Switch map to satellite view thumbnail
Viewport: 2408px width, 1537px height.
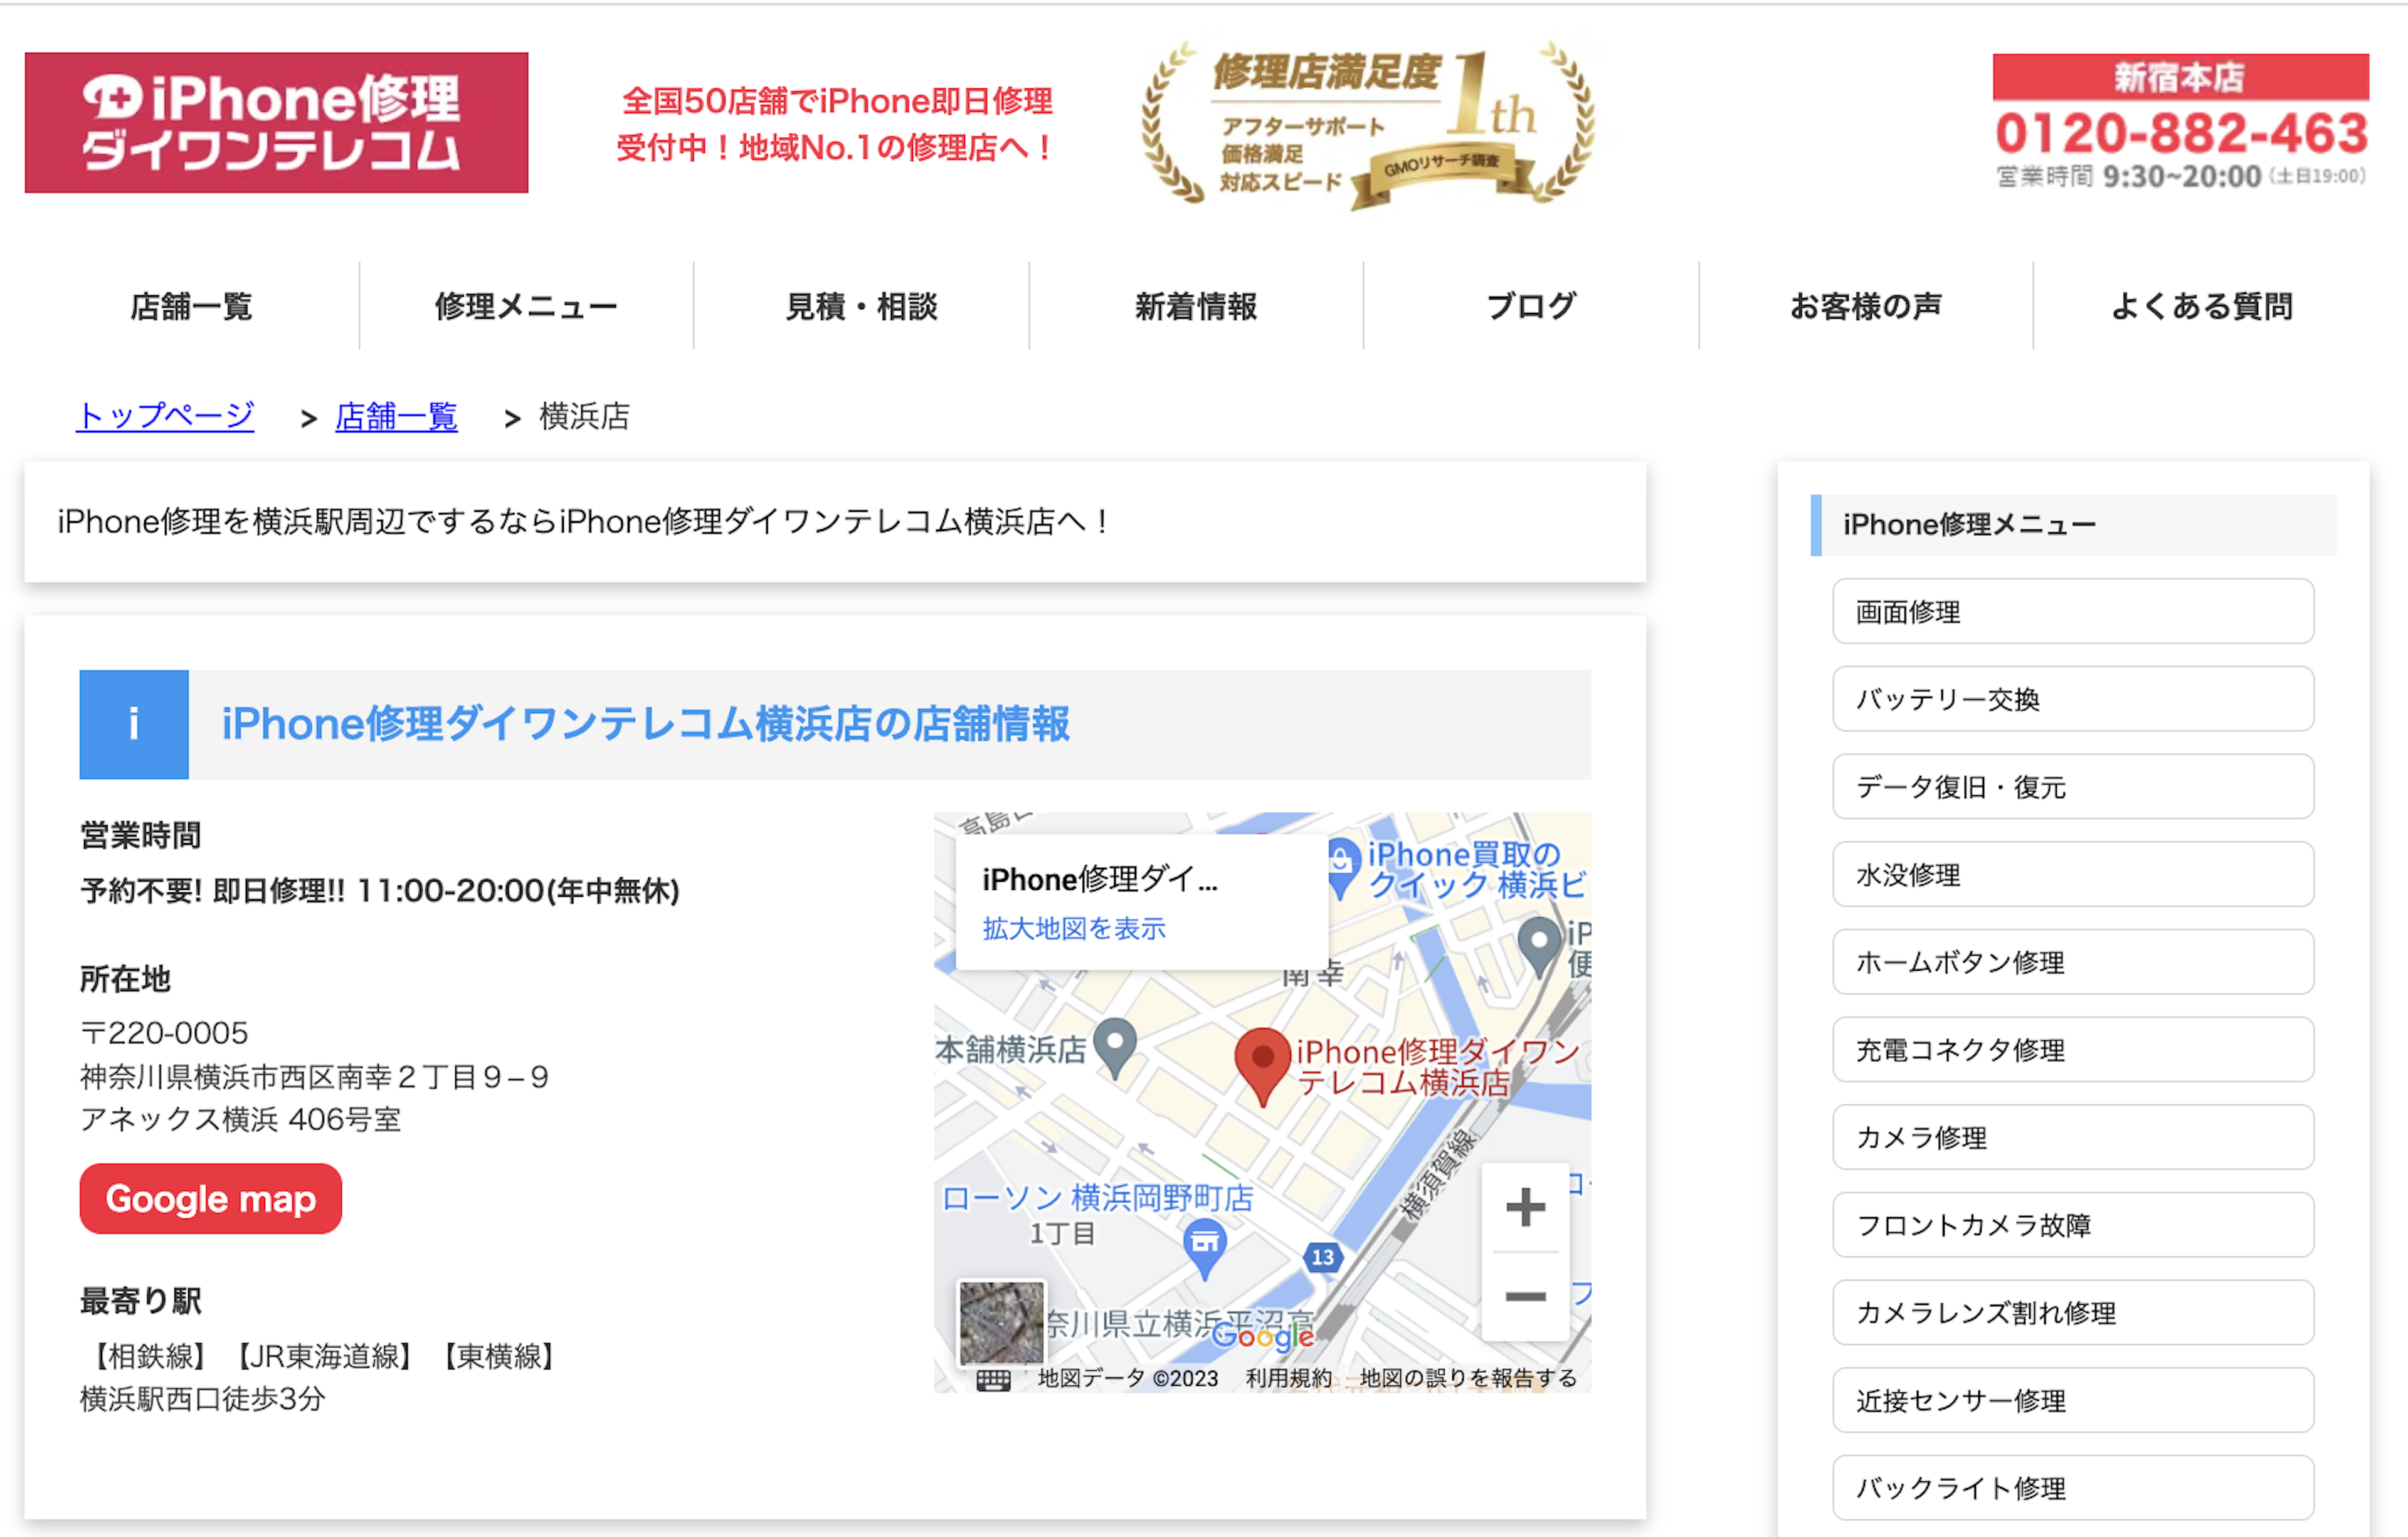tap(1001, 1322)
